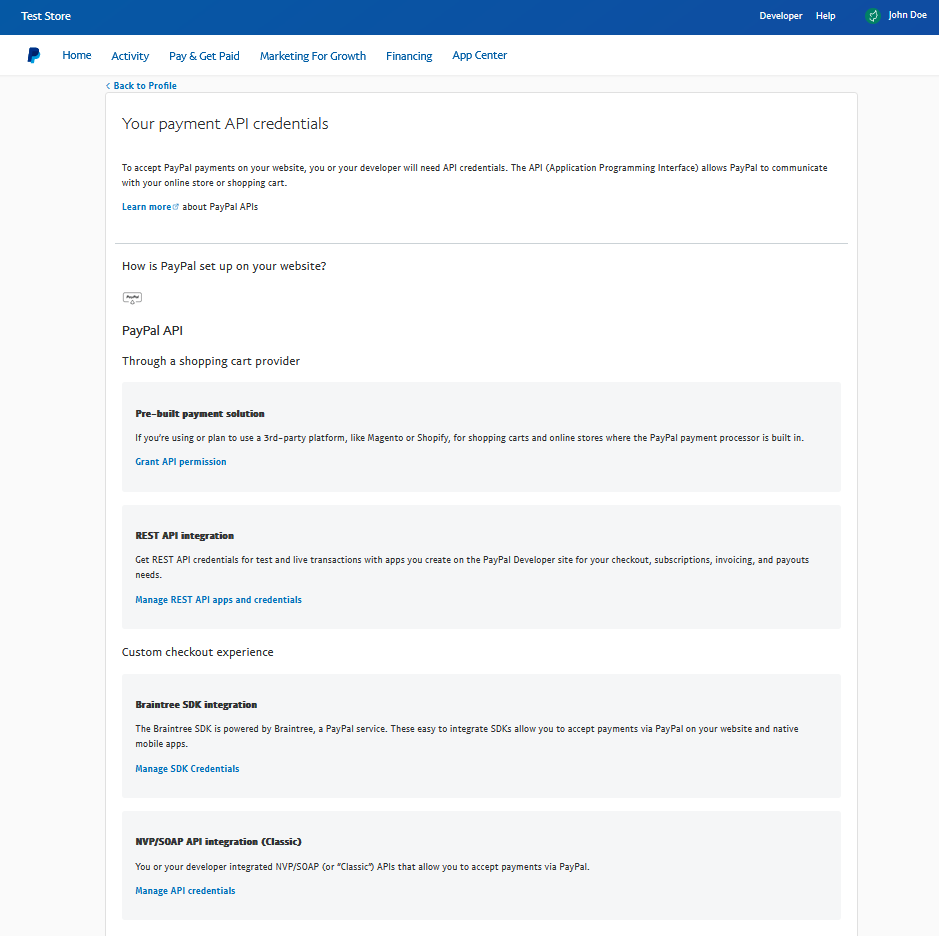Open Manage REST API apps and credentials
This screenshot has width=939, height=936.
[219, 599]
